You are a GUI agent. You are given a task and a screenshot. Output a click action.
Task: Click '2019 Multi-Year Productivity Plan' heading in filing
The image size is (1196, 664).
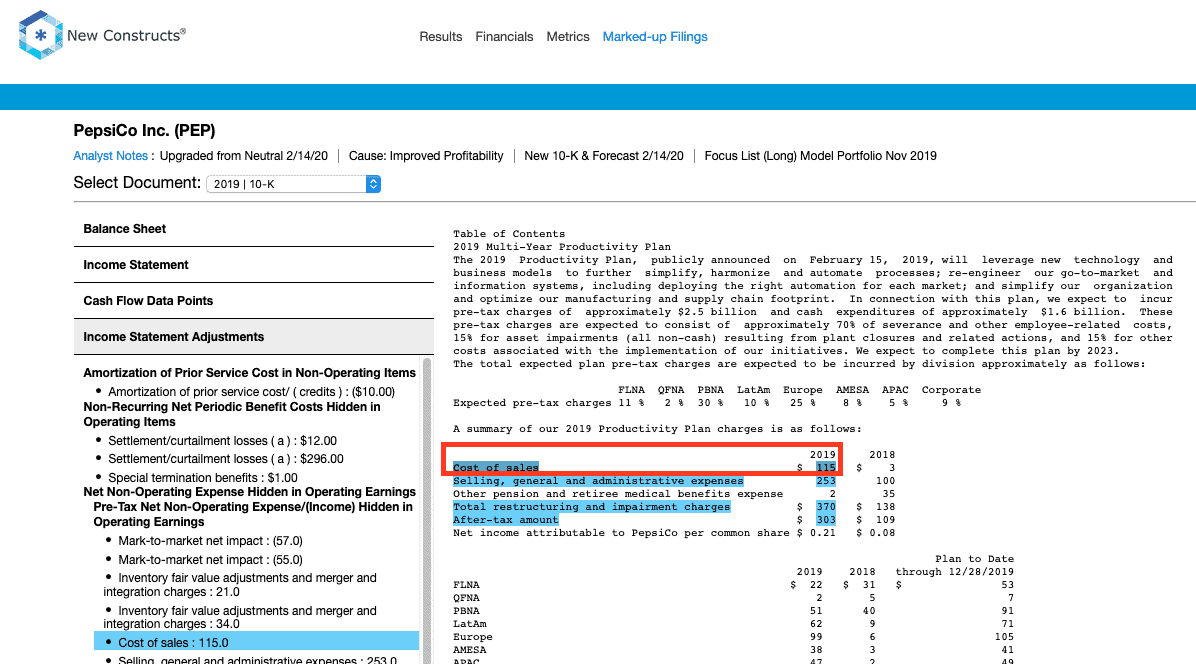coord(562,247)
